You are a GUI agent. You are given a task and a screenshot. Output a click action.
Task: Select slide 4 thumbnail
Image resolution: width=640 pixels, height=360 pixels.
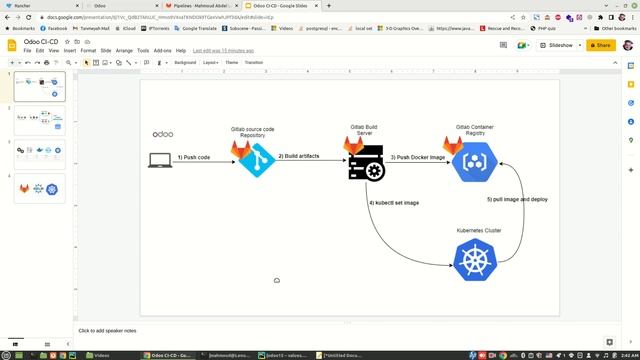40,189
